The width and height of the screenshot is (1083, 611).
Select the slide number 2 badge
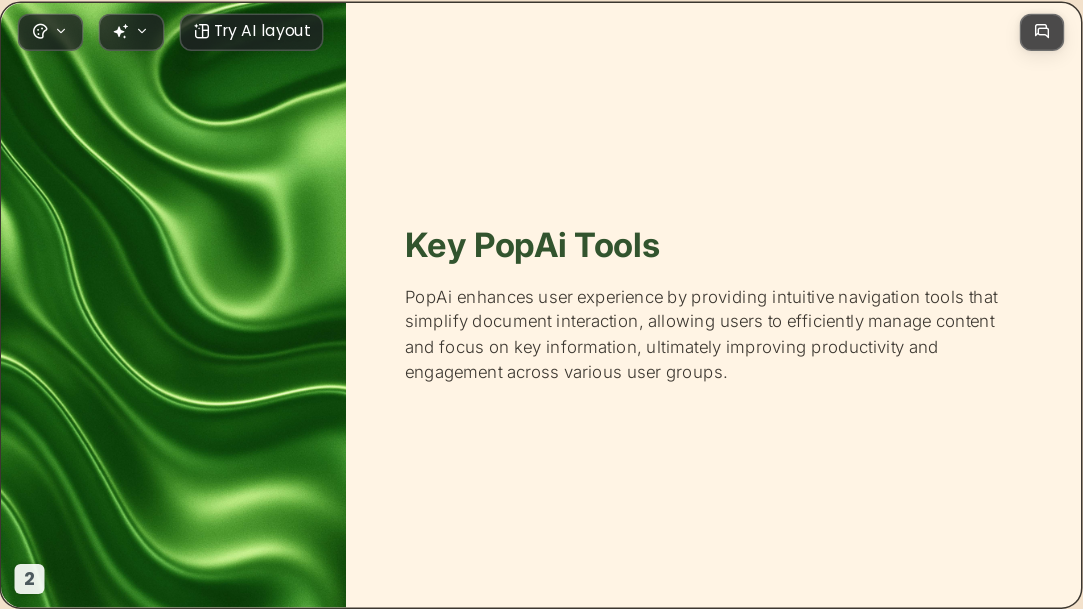[x=29, y=579]
